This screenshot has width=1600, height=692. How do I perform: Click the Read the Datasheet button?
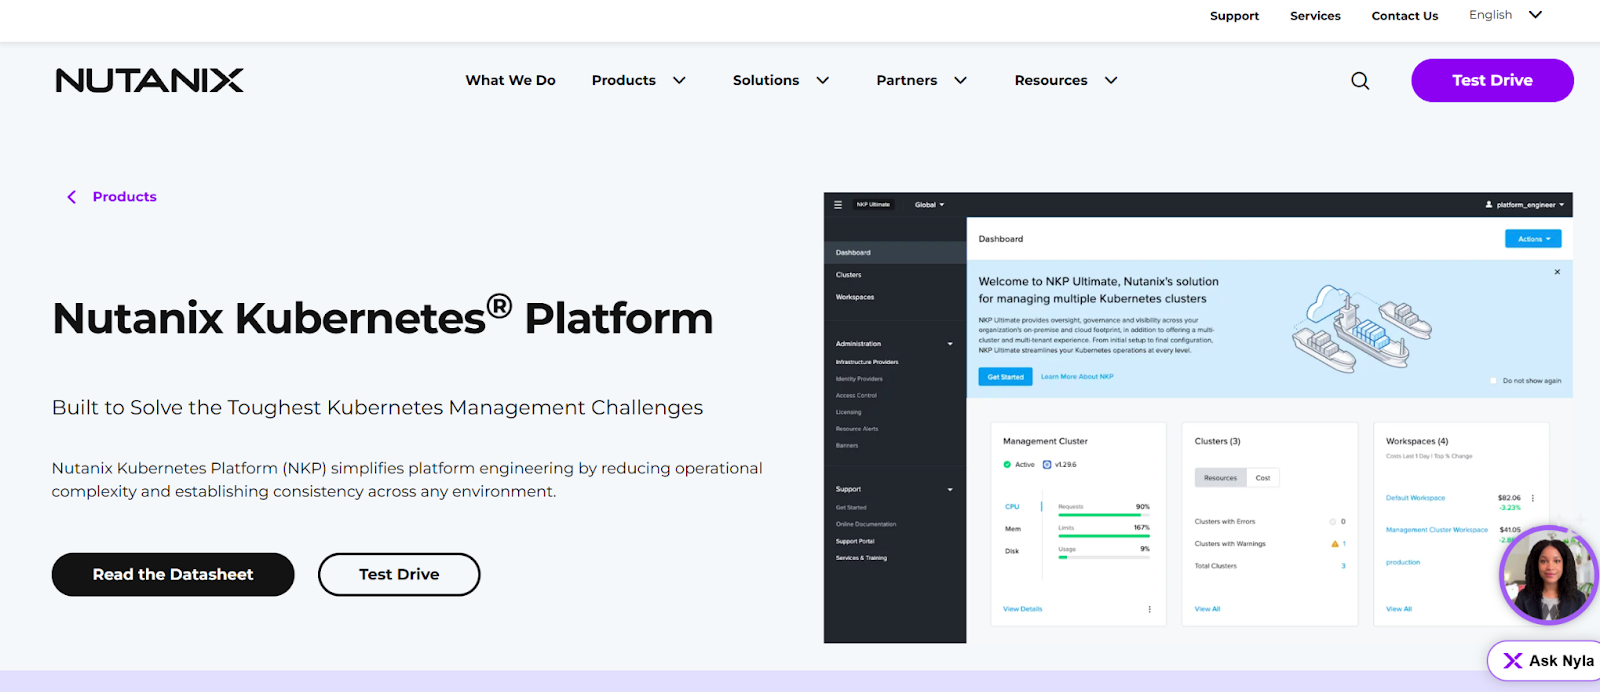coord(173,575)
